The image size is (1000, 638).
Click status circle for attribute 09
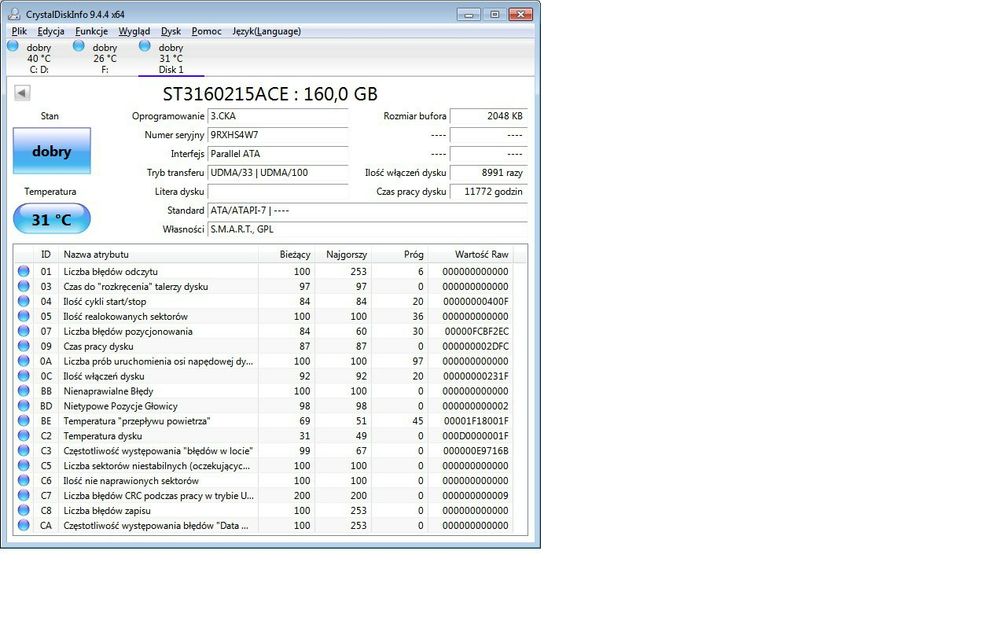pos(24,346)
